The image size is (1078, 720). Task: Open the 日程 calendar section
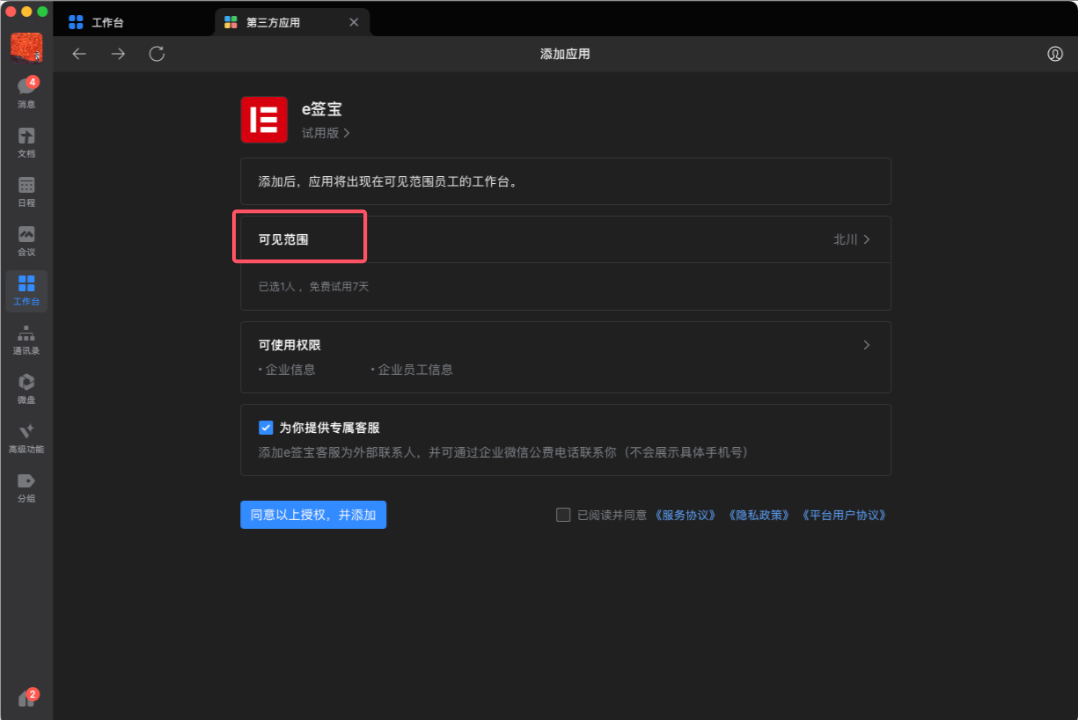point(26,192)
